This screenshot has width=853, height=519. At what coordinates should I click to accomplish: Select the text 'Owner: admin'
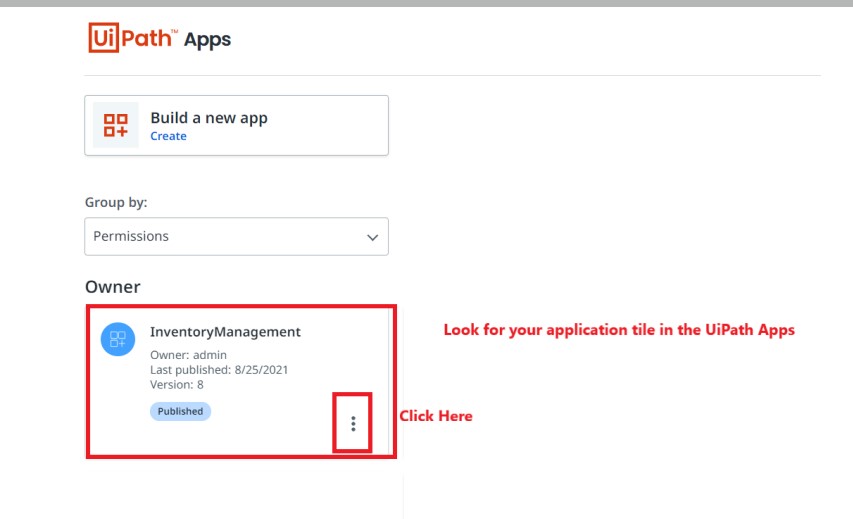(x=188, y=355)
